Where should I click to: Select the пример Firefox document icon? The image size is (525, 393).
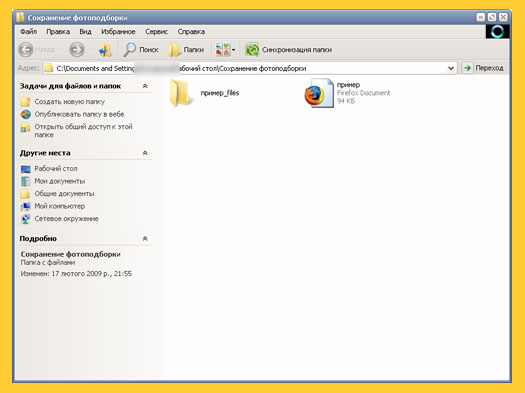(x=319, y=93)
